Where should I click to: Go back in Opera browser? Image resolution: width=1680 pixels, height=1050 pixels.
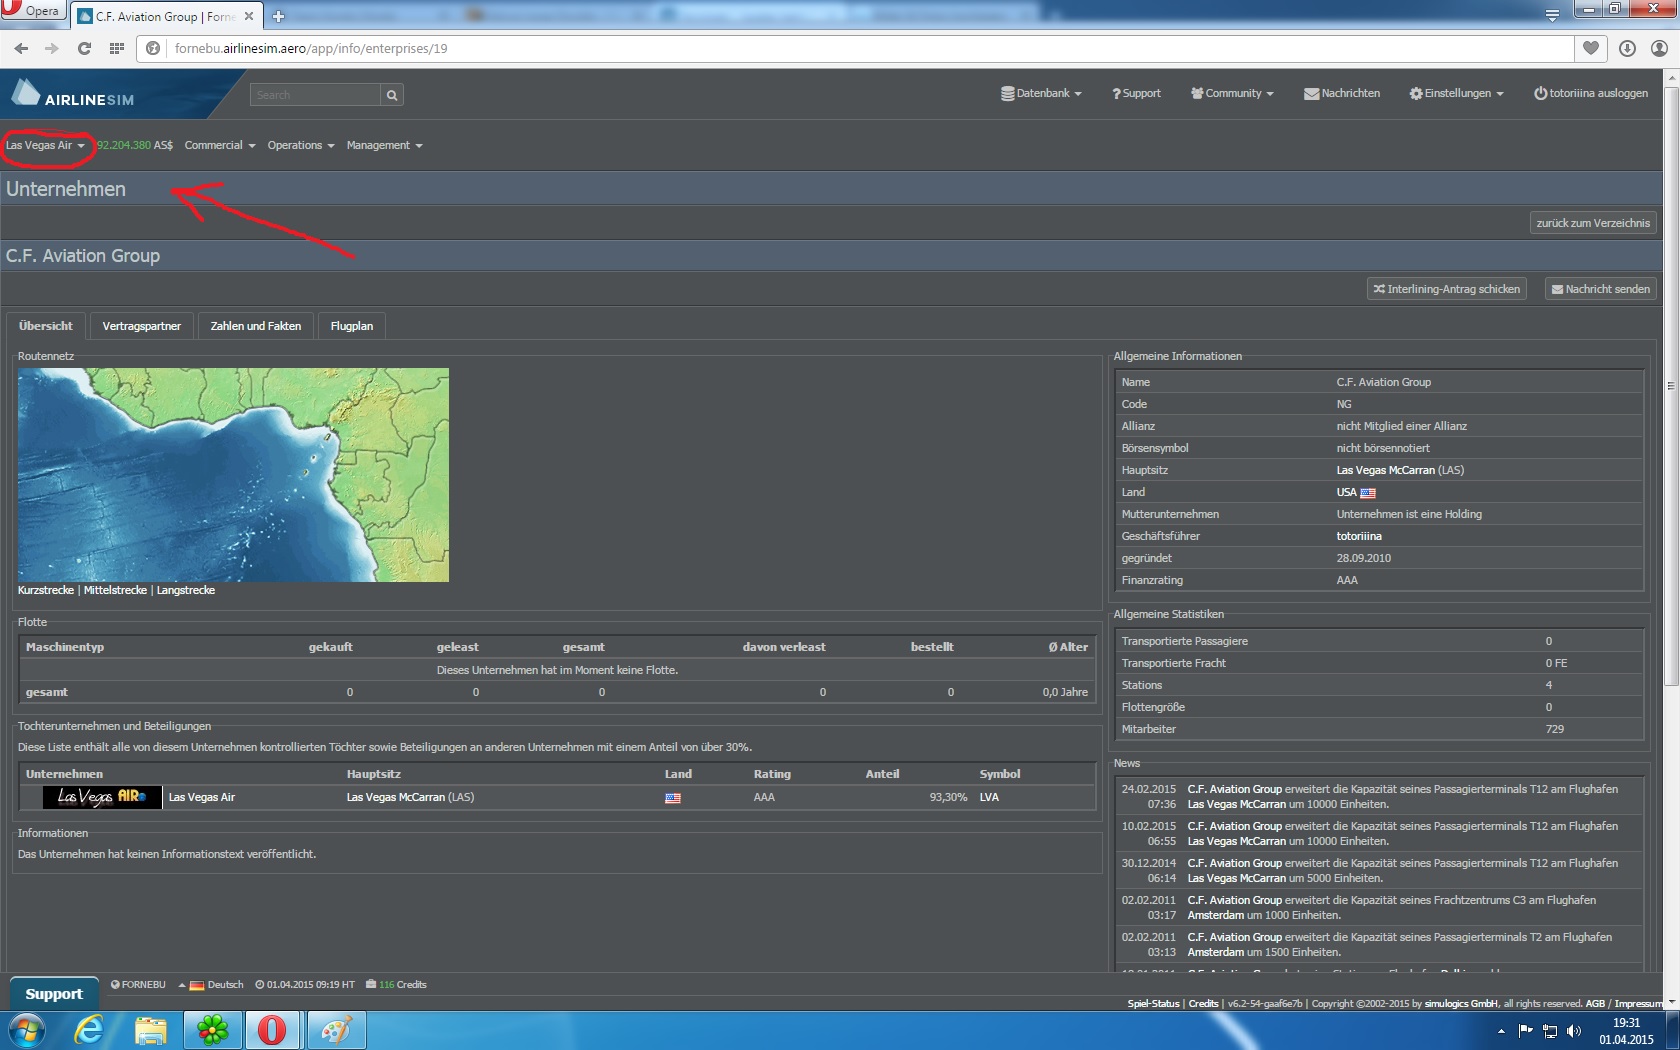(x=21, y=48)
